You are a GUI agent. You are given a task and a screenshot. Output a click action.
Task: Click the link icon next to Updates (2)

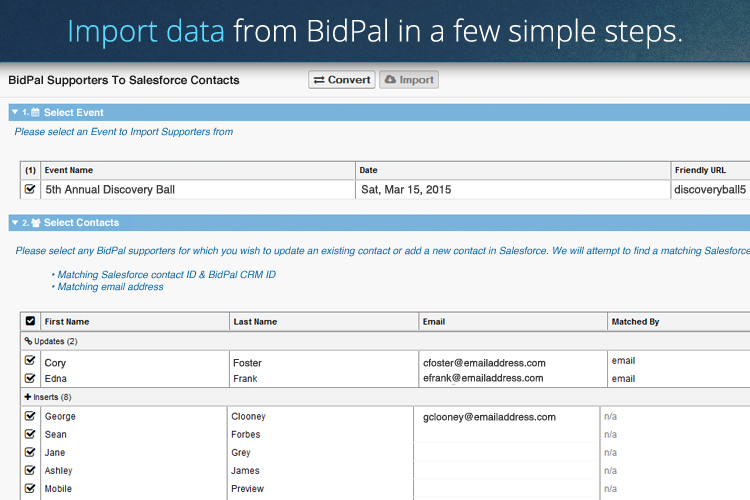(x=28, y=341)
